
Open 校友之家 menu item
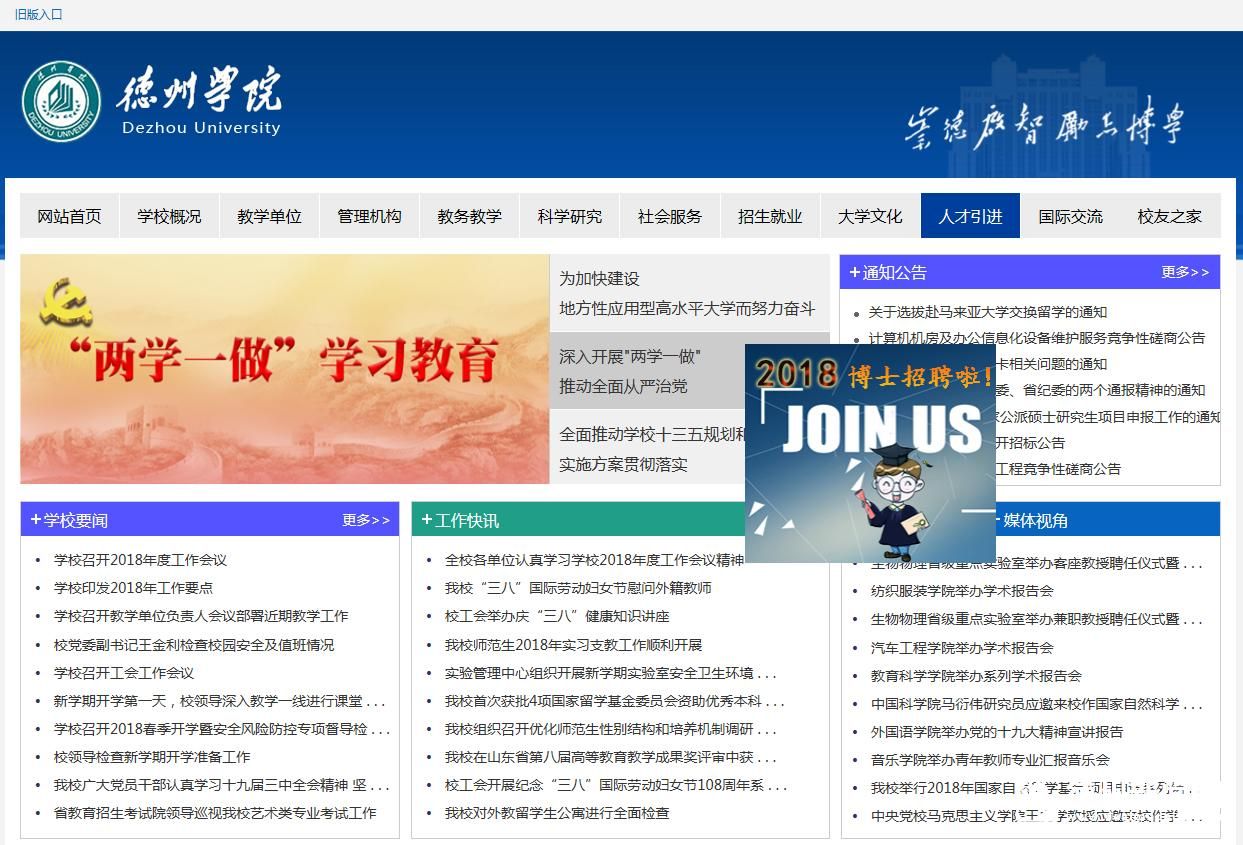[x=1170, y=216]
